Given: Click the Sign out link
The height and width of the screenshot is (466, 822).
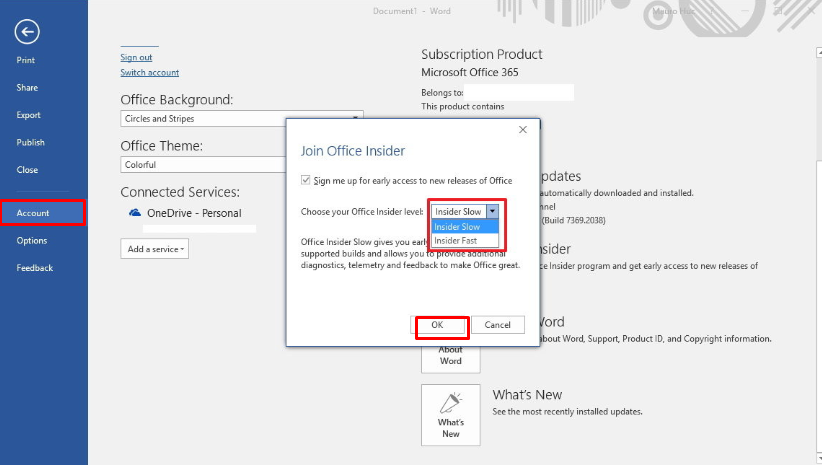Looking at the screenshot, I should [136, 58].
